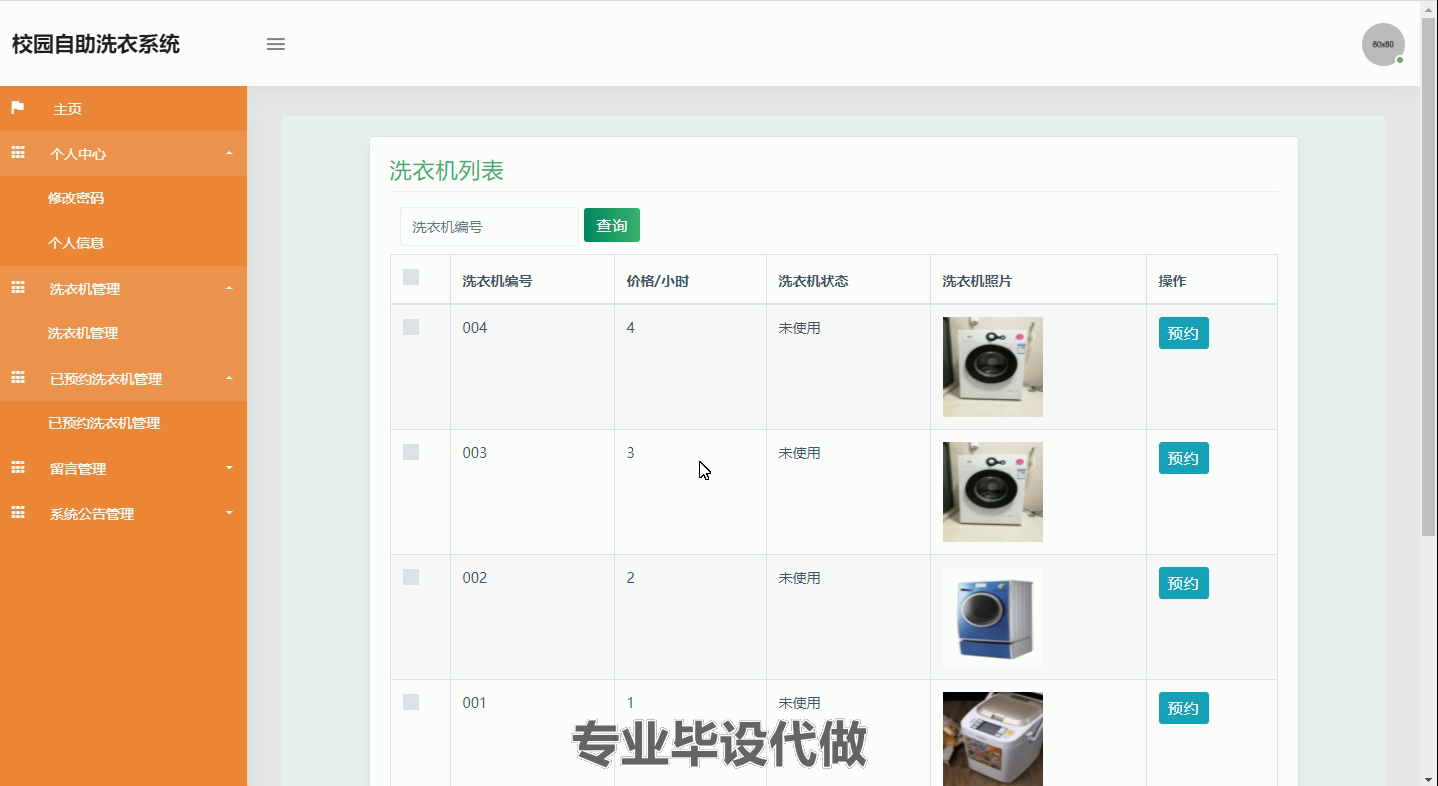Toggle the hamburger sidebar menu icon
The width and height of the screenshot is (1438, 786).
(x=276, y=44)
